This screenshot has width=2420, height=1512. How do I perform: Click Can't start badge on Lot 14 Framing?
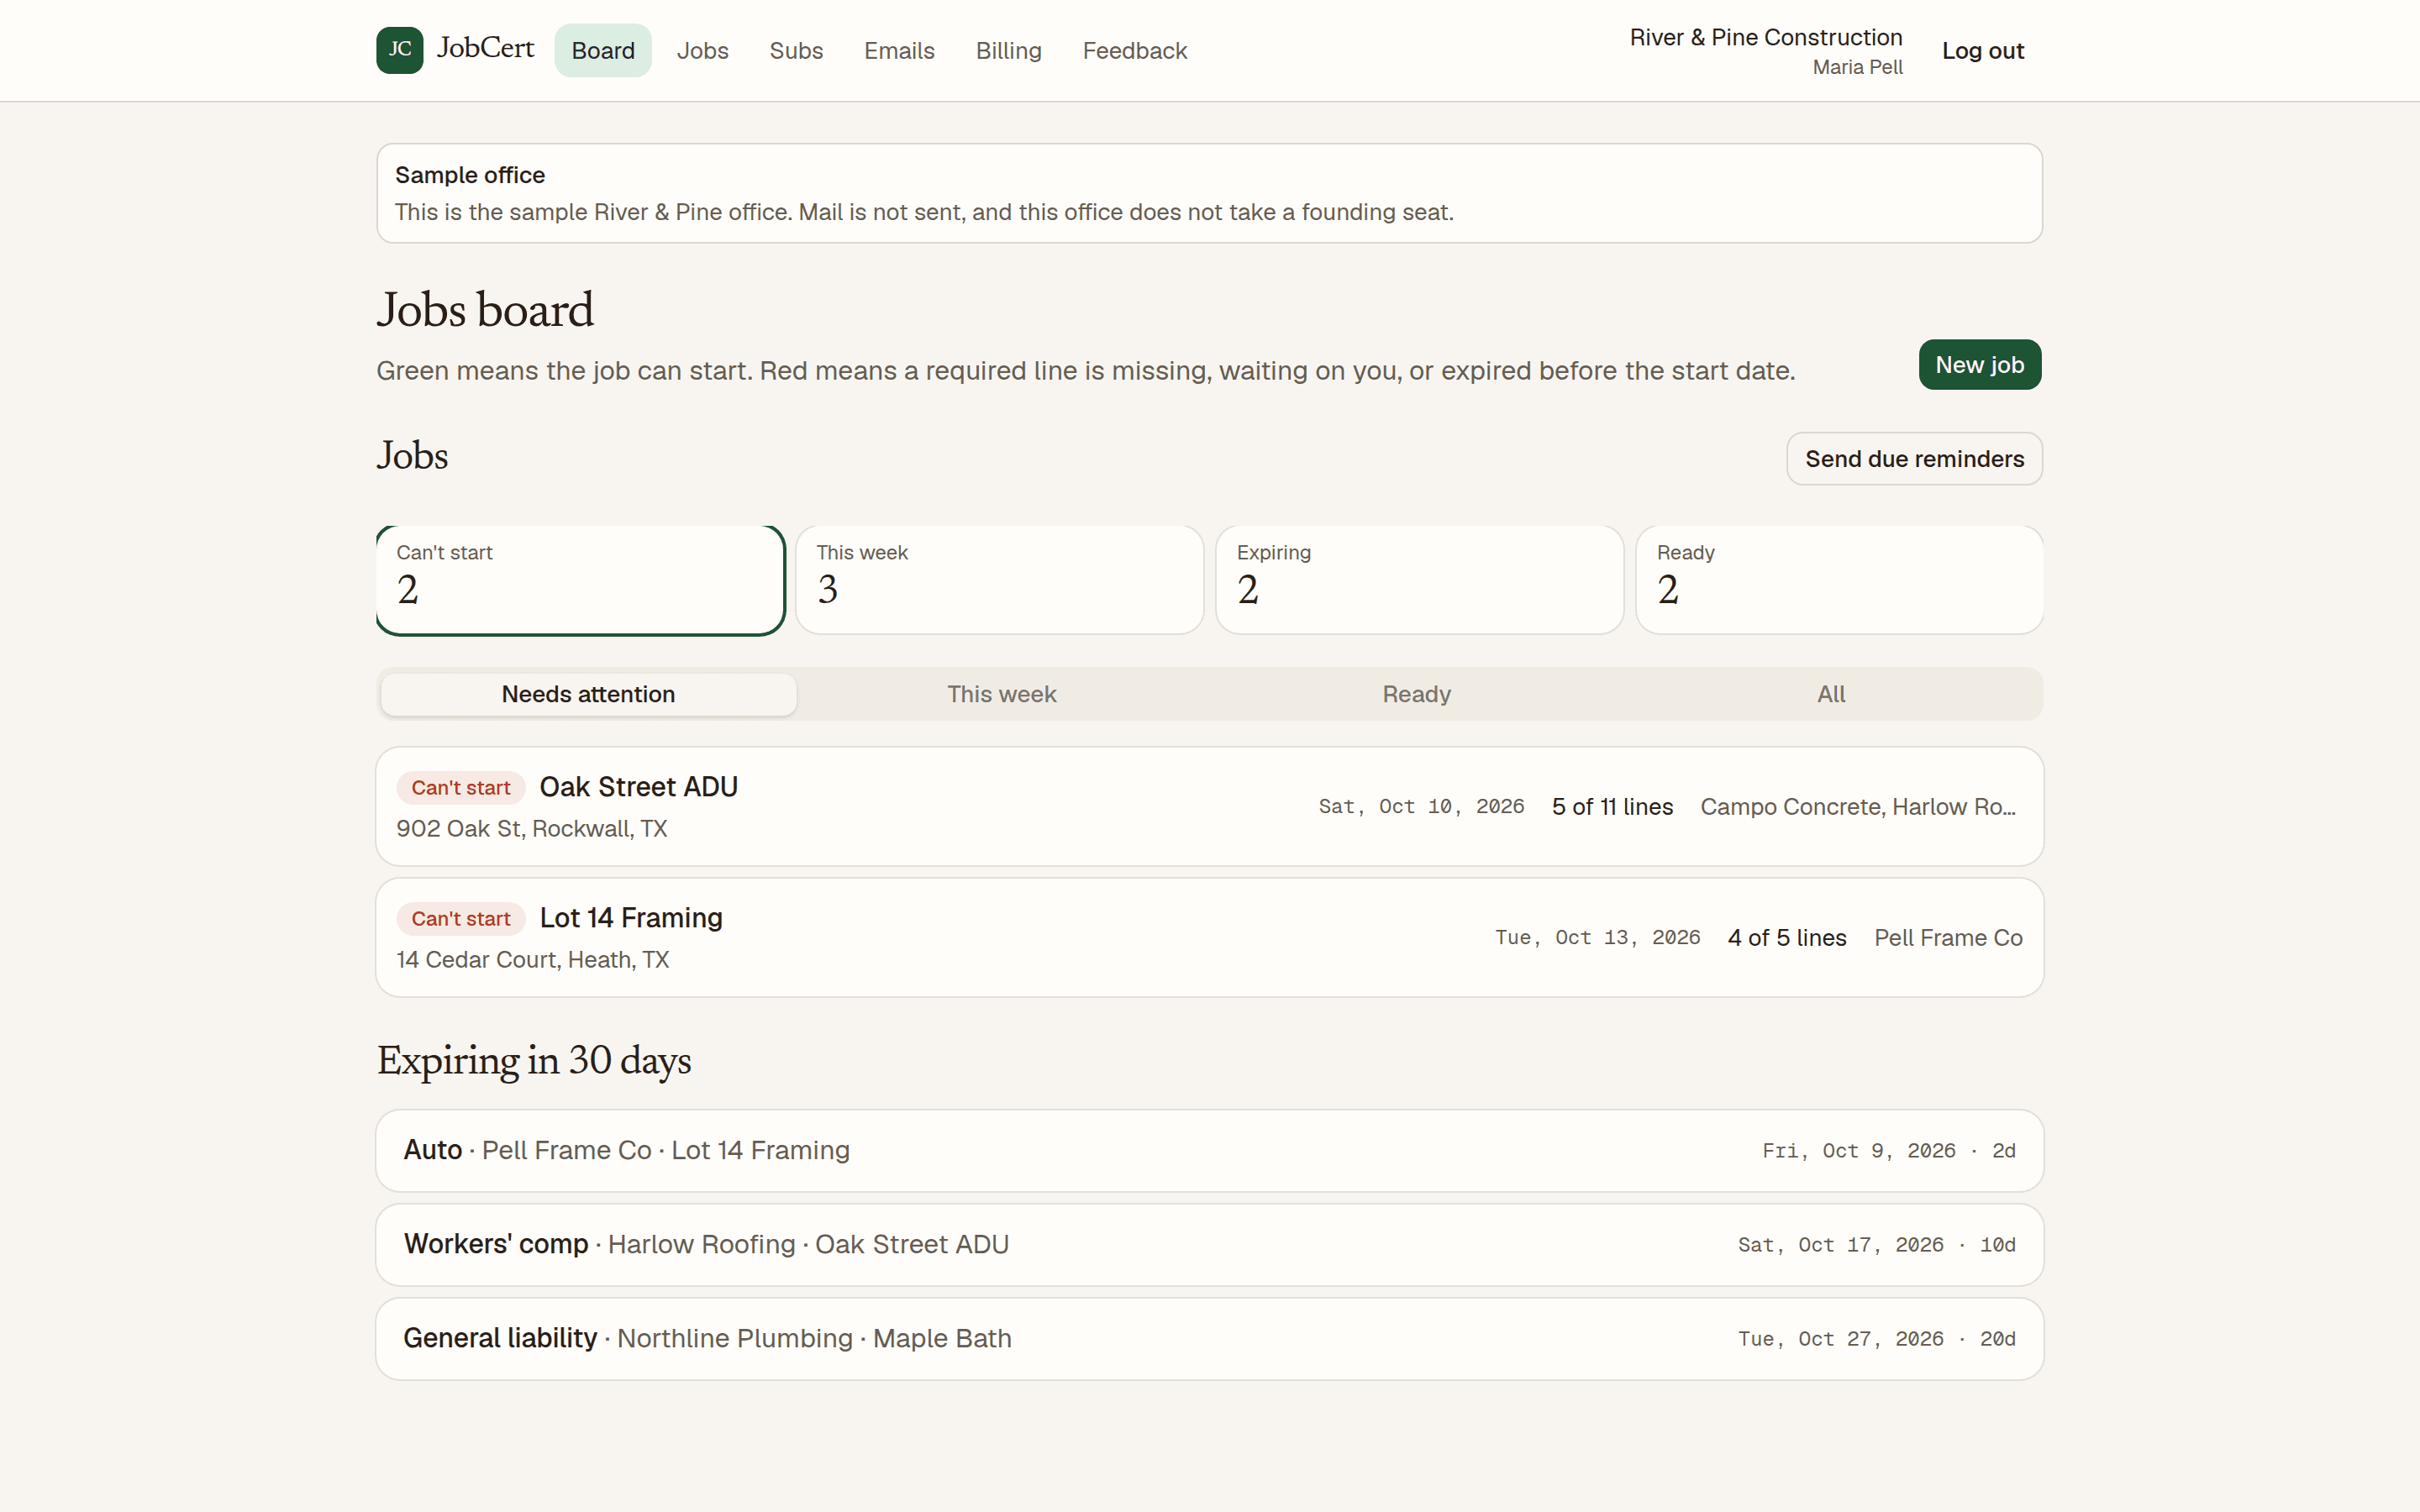(461, 919)
